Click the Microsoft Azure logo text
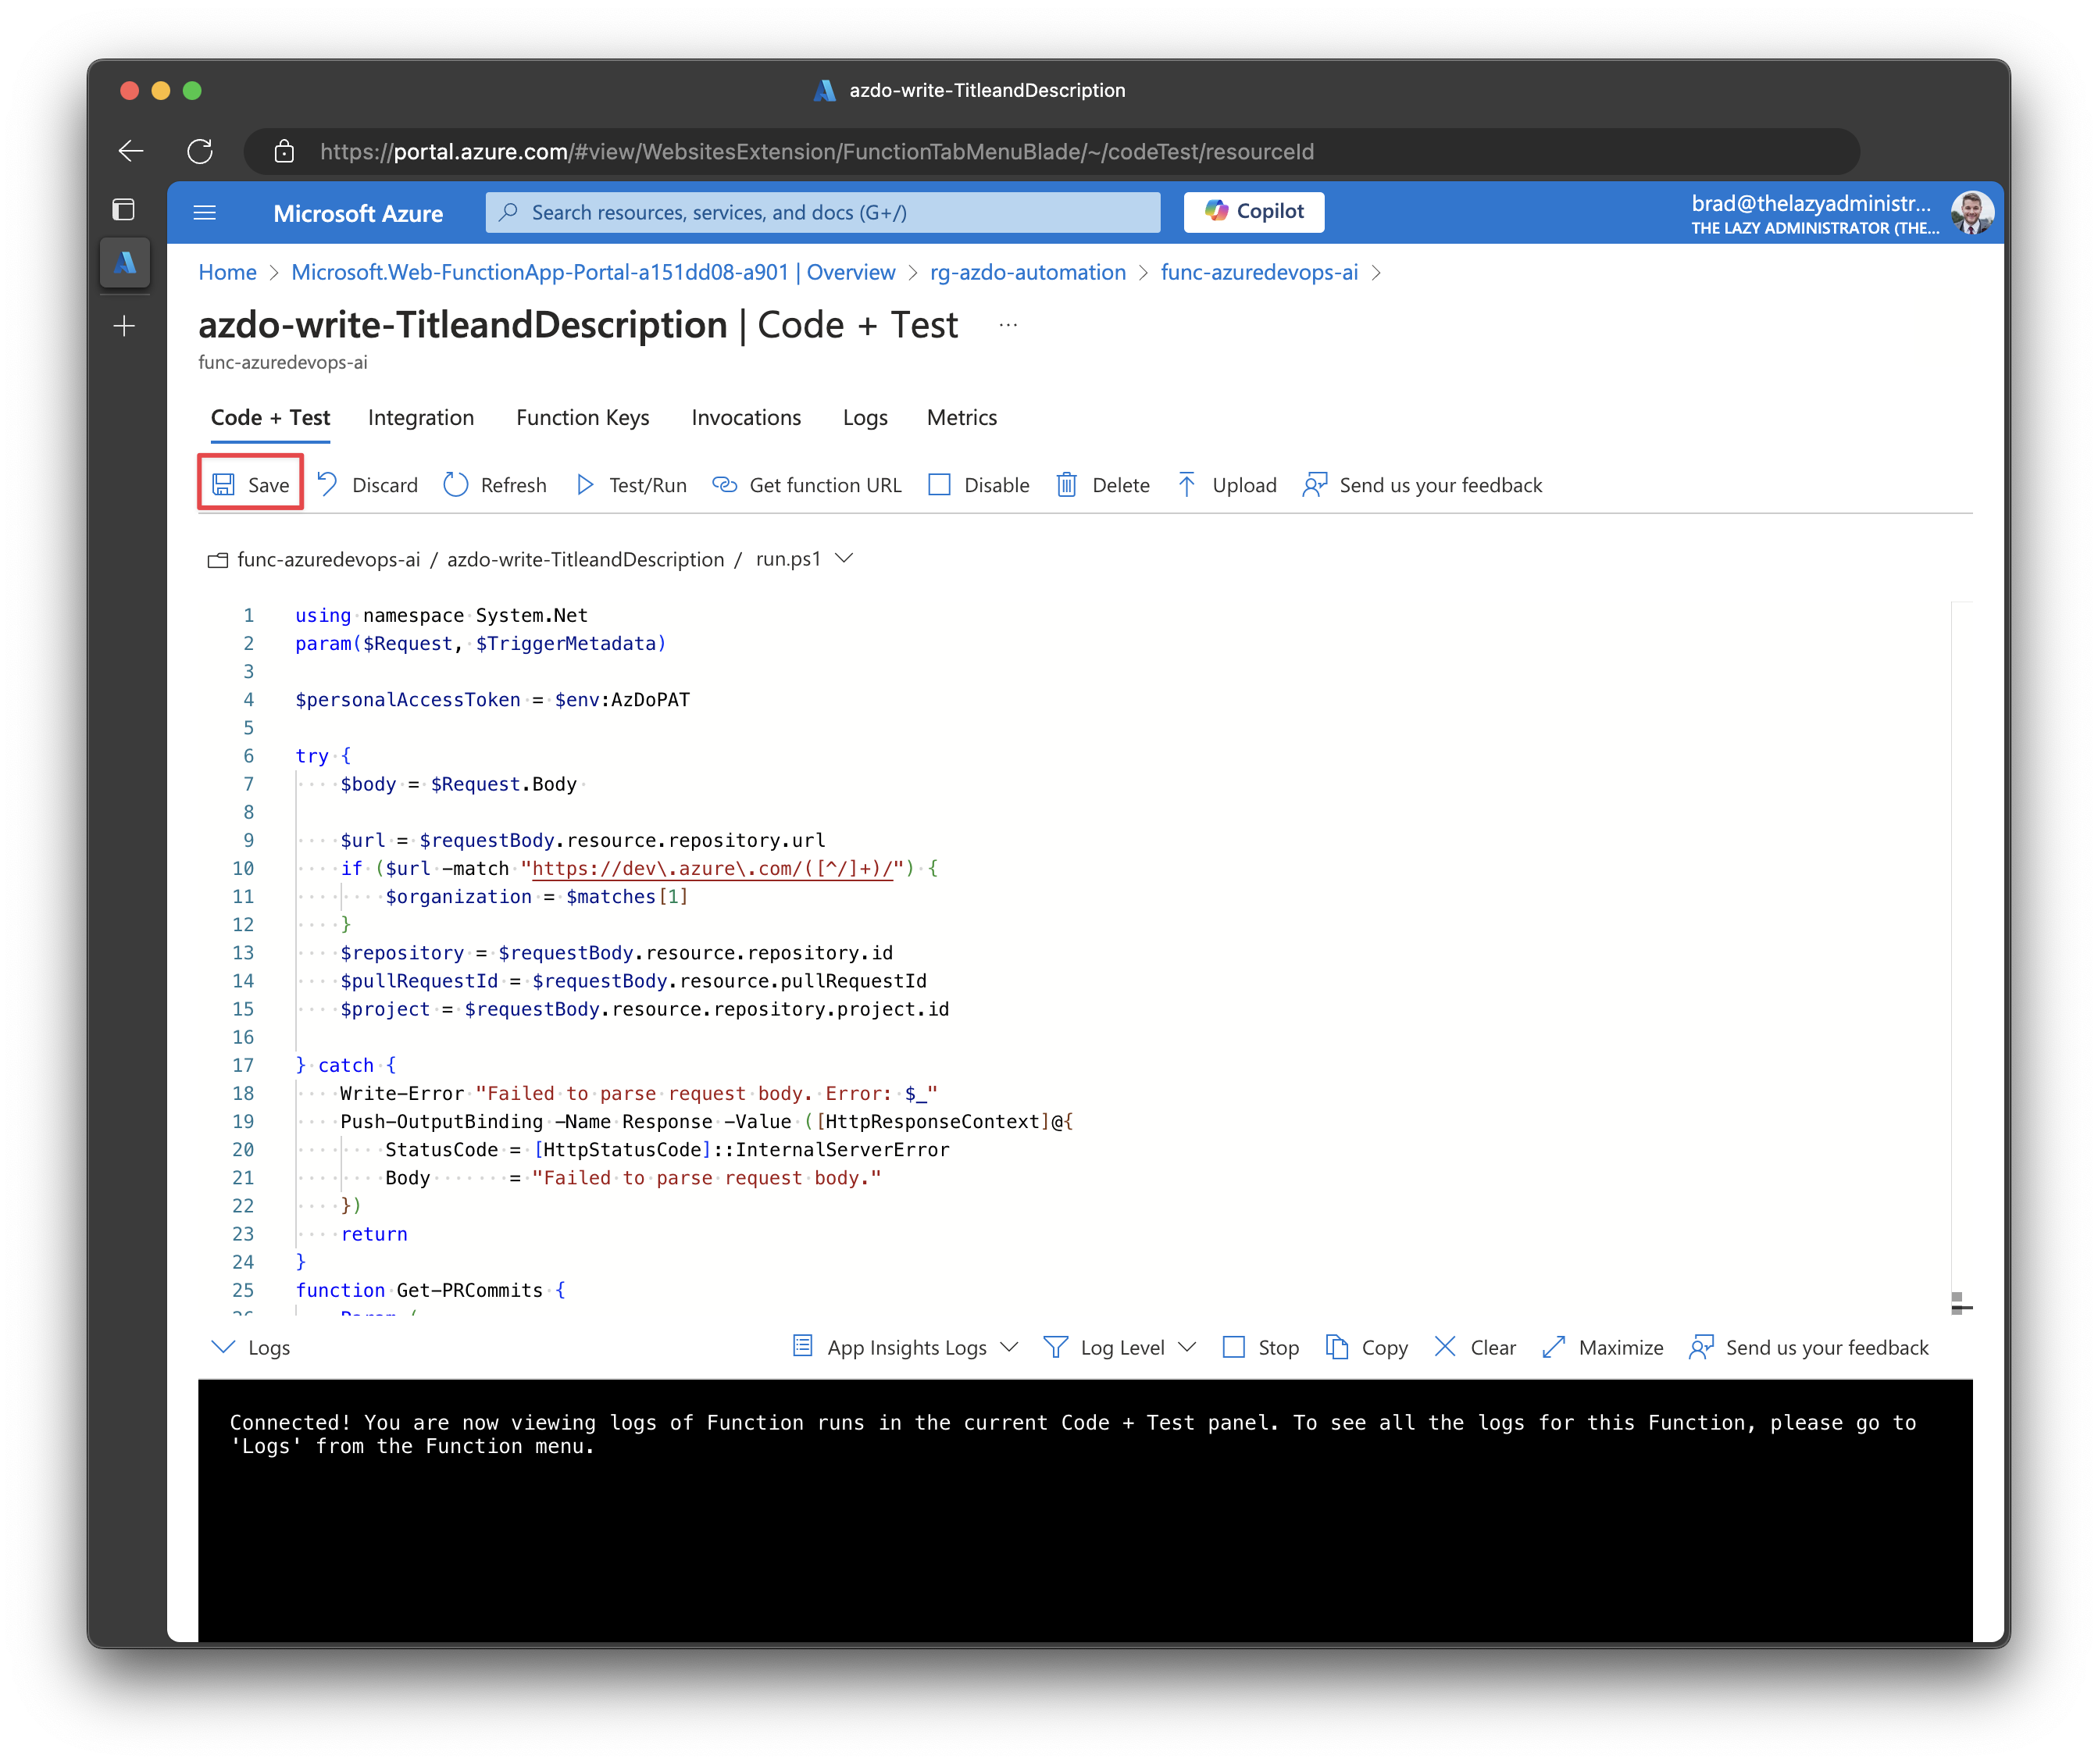Viewport: 2098px width, 1764px height. tap(358, 213)
